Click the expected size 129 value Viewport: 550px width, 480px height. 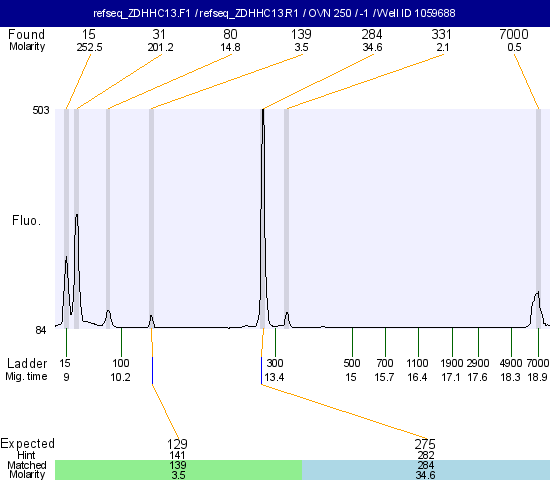(x=177, y=444)
